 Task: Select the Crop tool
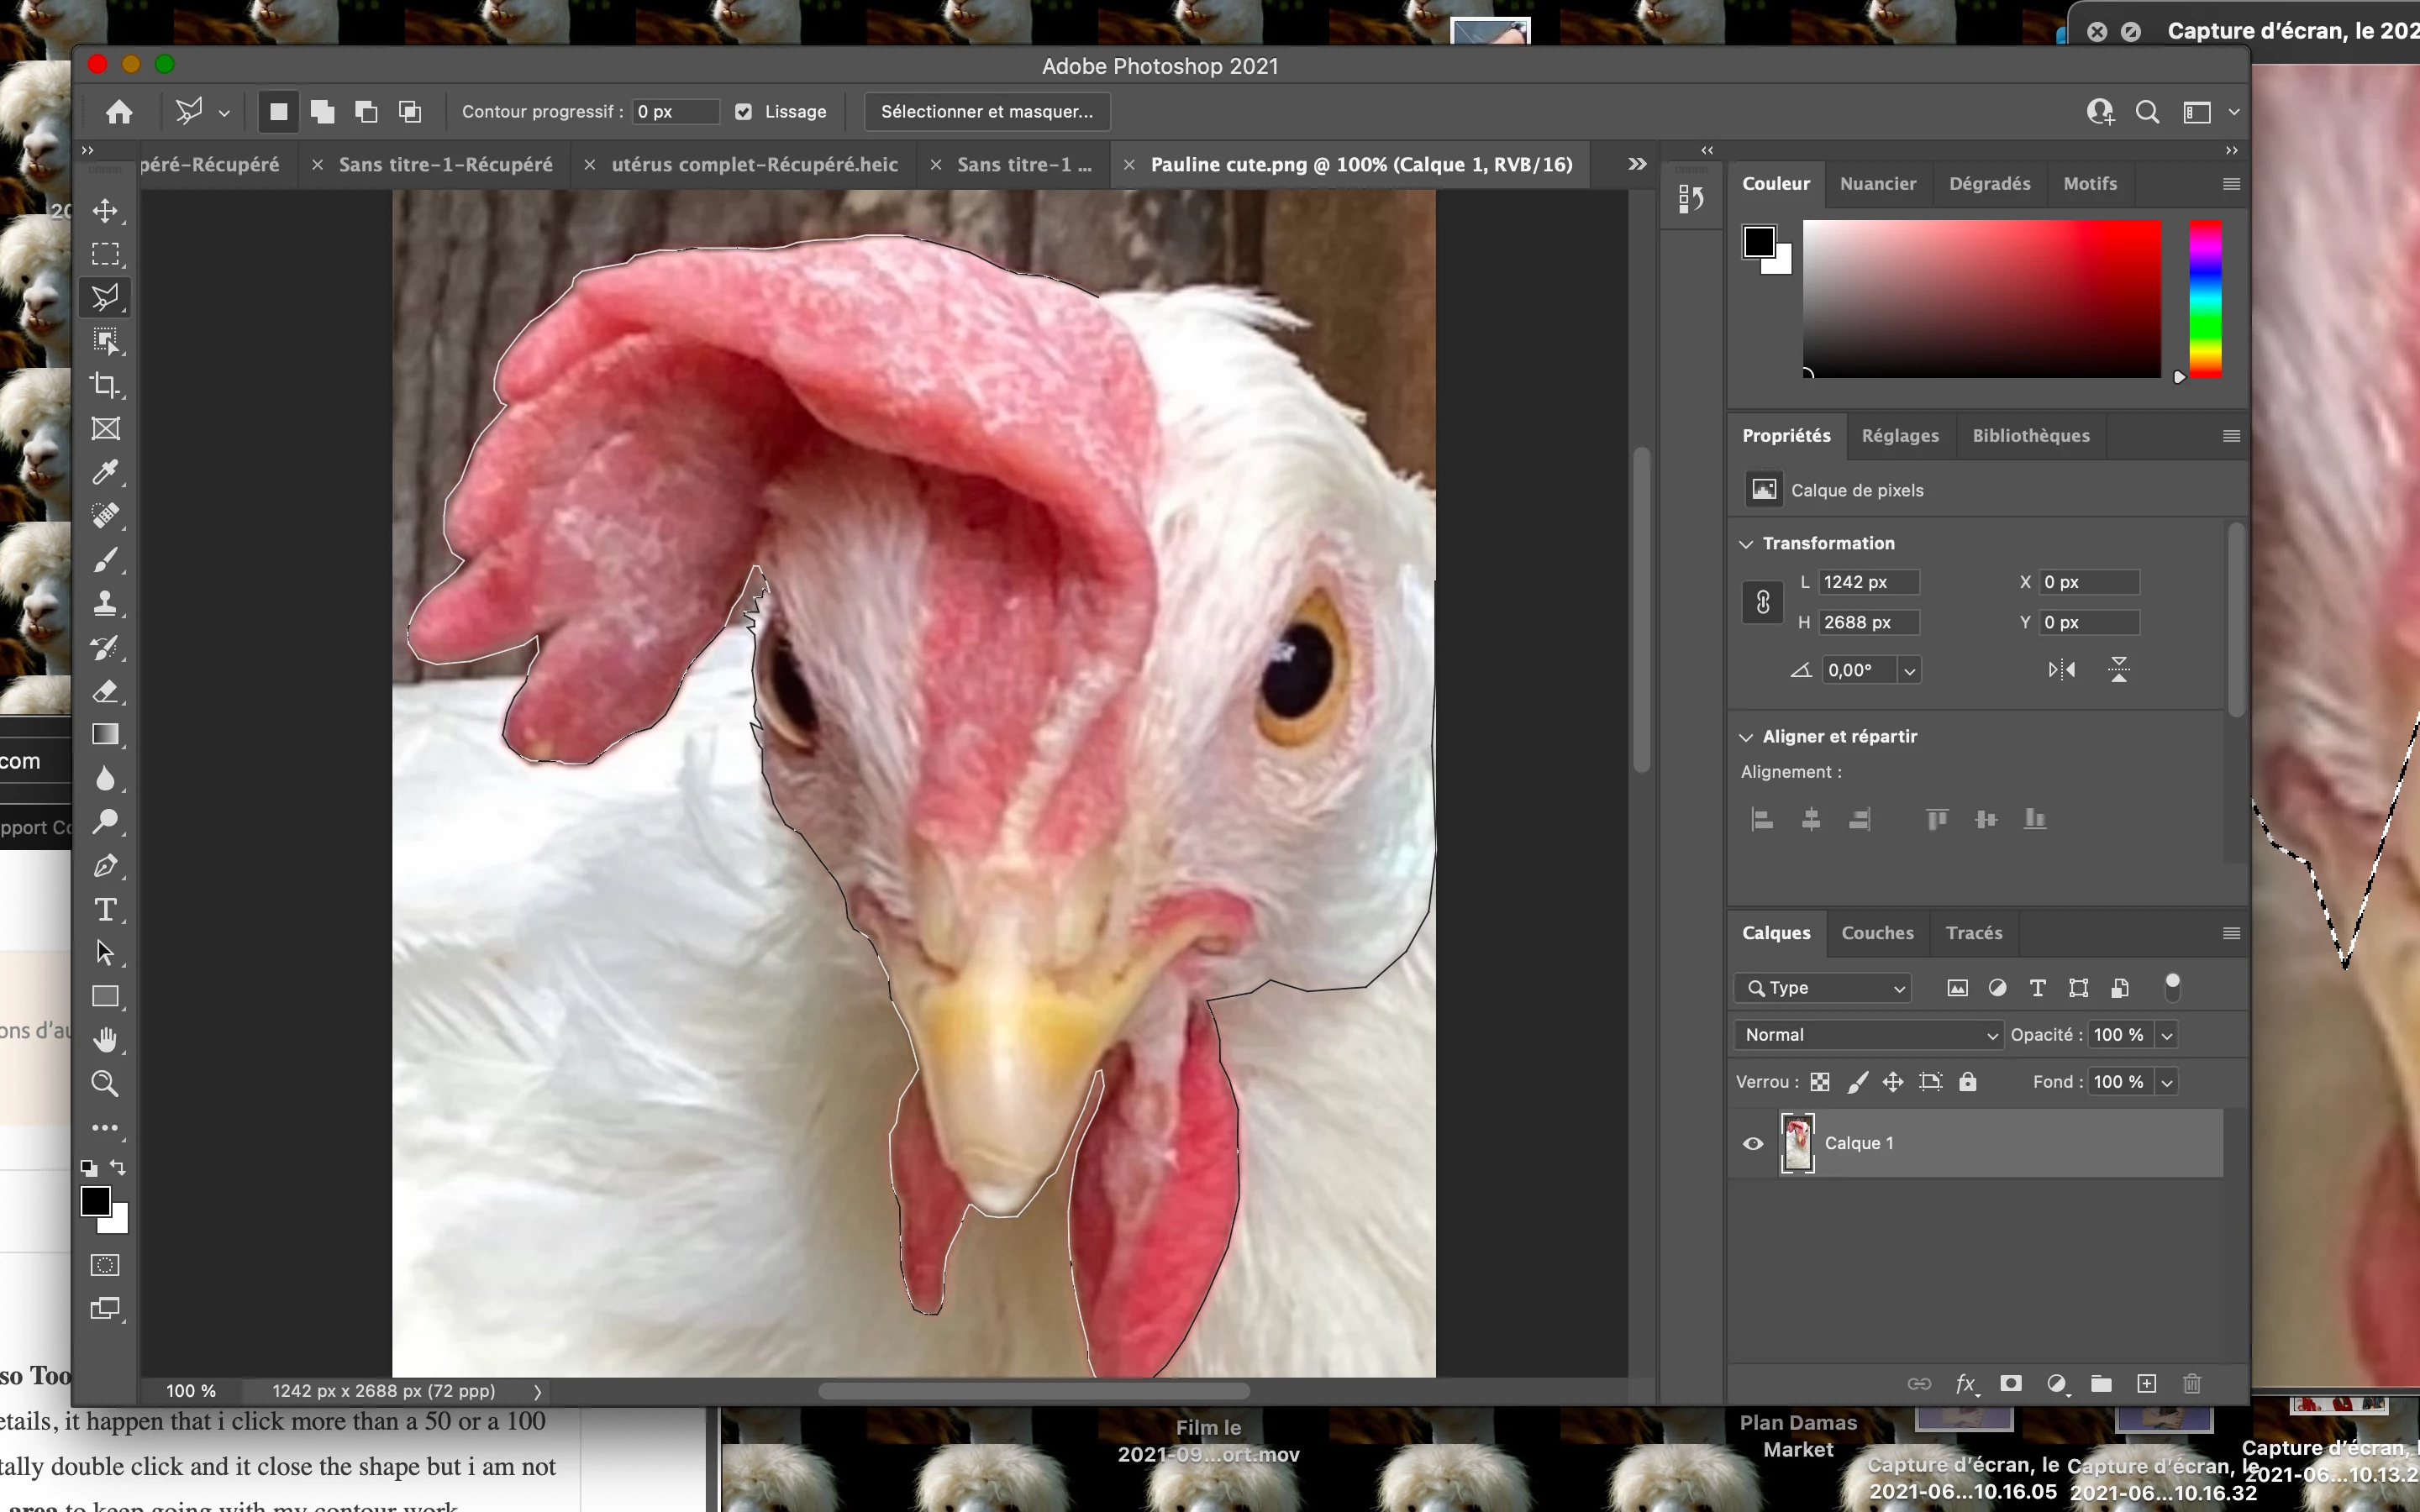tap(105, 385)
